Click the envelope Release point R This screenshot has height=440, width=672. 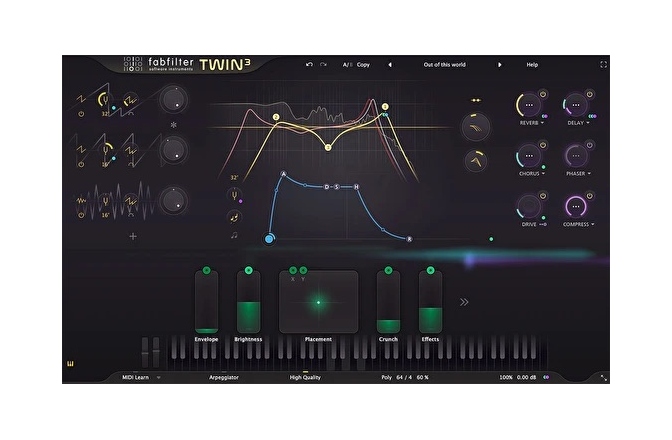(x=409, y=239)
